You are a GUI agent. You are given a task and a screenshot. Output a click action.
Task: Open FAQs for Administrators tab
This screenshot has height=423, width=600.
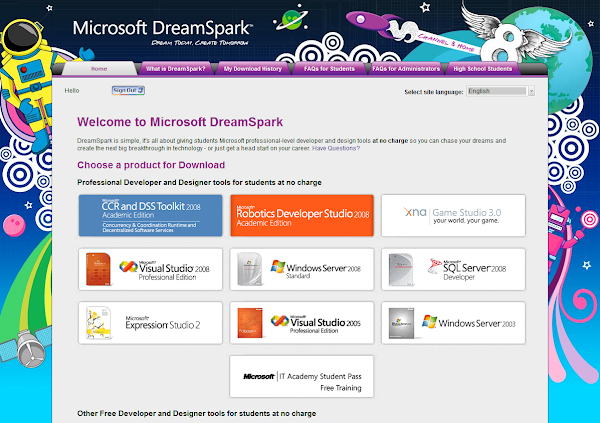(x=406, y=69)
